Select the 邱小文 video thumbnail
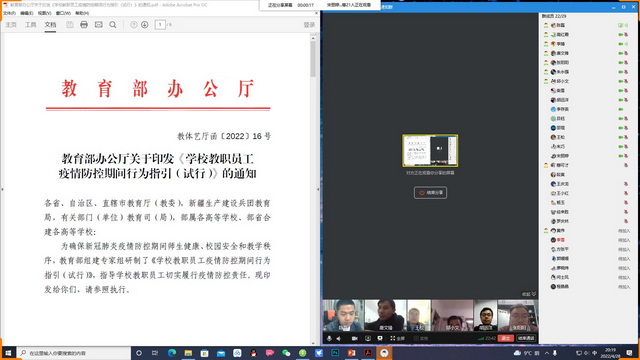 coord(452,315)
